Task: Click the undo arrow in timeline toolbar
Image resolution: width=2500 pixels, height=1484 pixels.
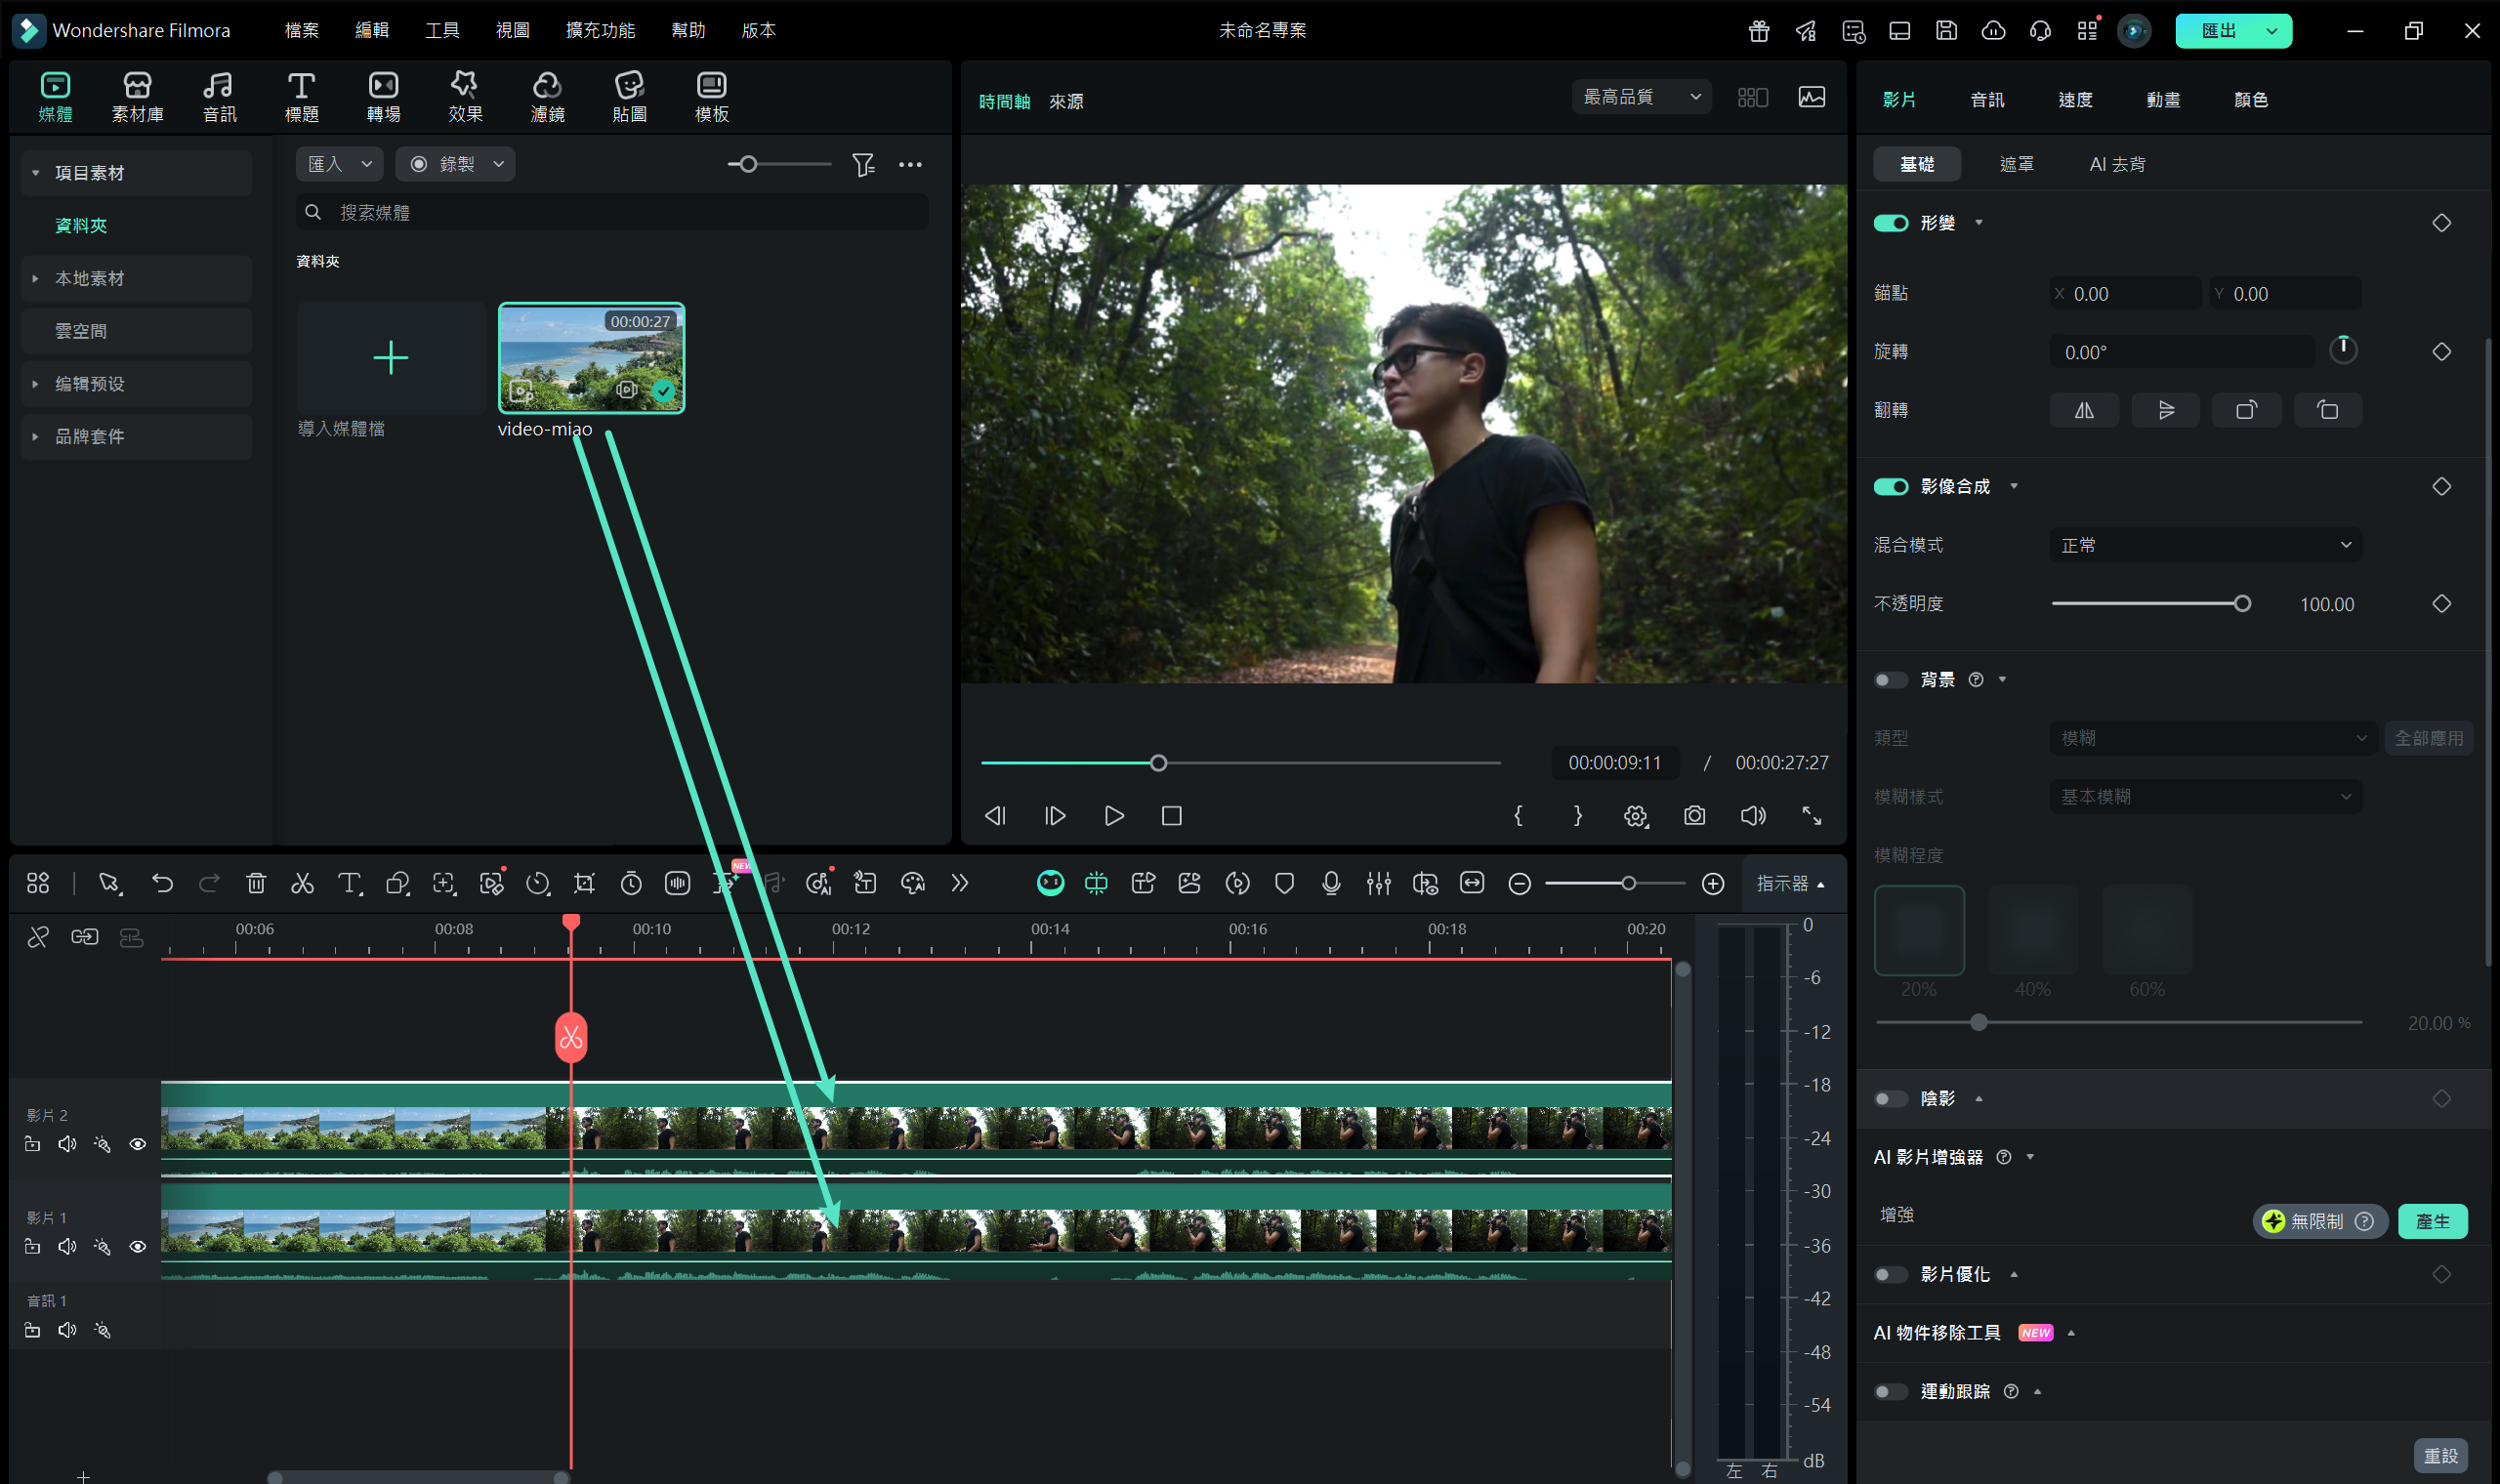Action: [x=162, y=883]
